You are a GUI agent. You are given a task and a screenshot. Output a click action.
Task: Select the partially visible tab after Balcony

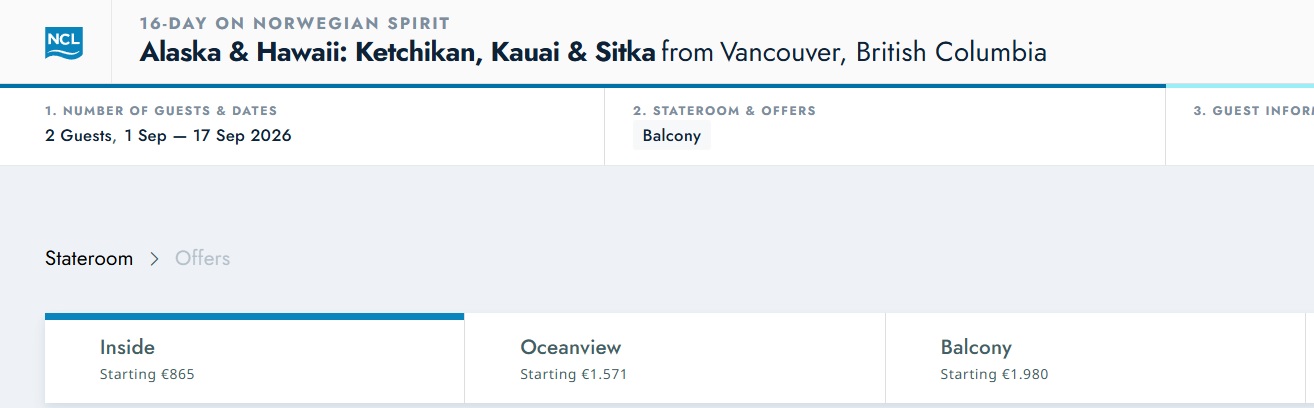(x=1310, y=360)
